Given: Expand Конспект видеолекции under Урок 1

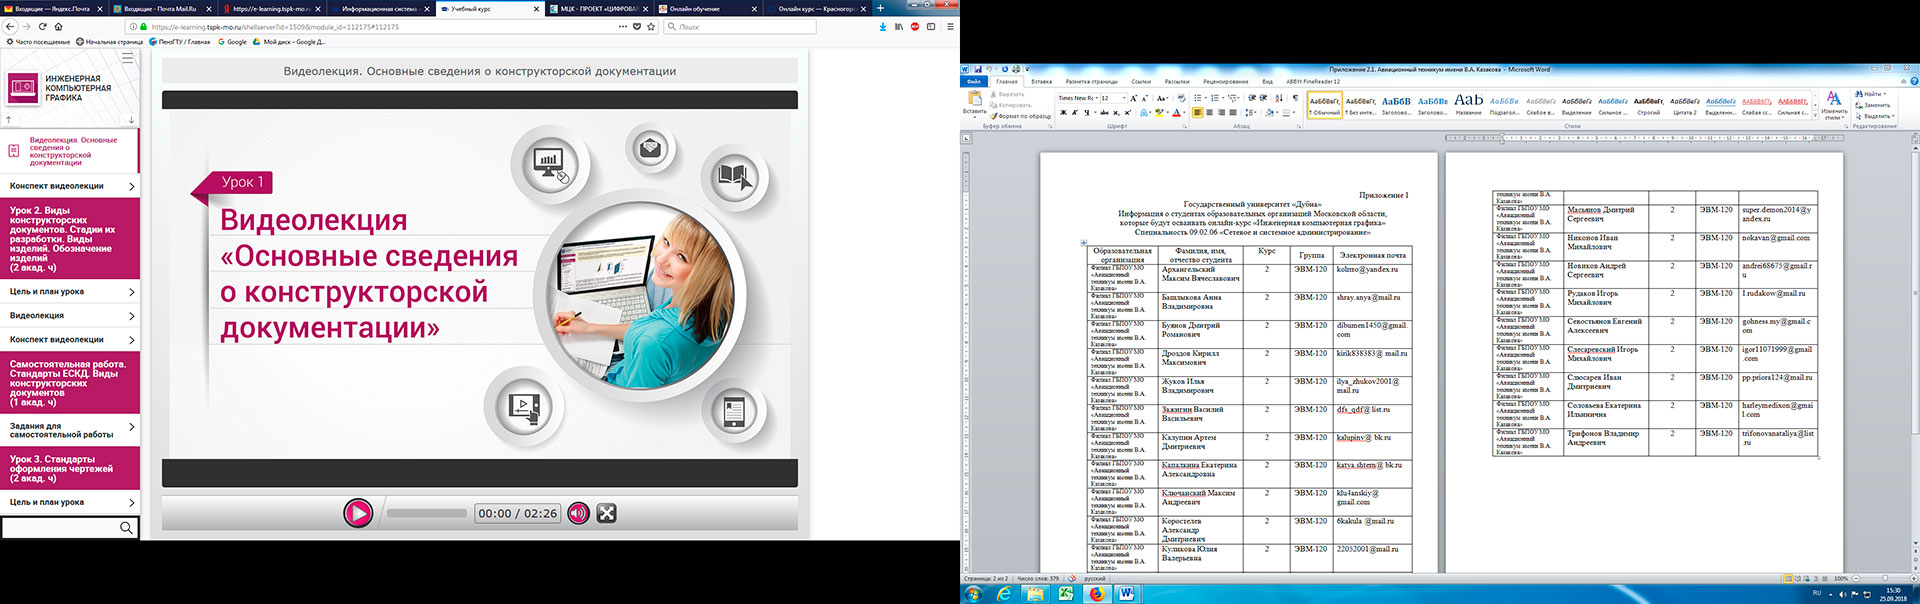Looking at the screenshot, I should pyautogui.click(x=70, y=186).
